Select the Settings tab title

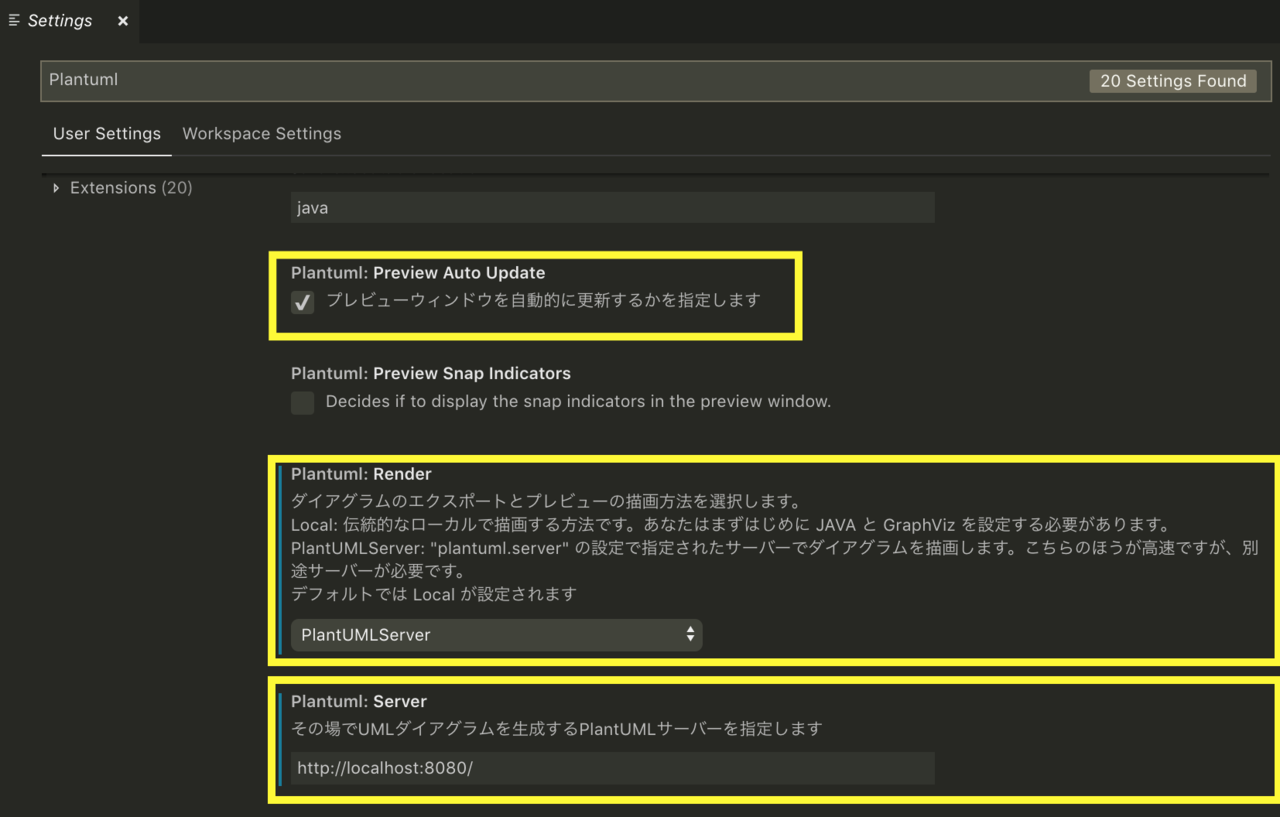(60, 21)
